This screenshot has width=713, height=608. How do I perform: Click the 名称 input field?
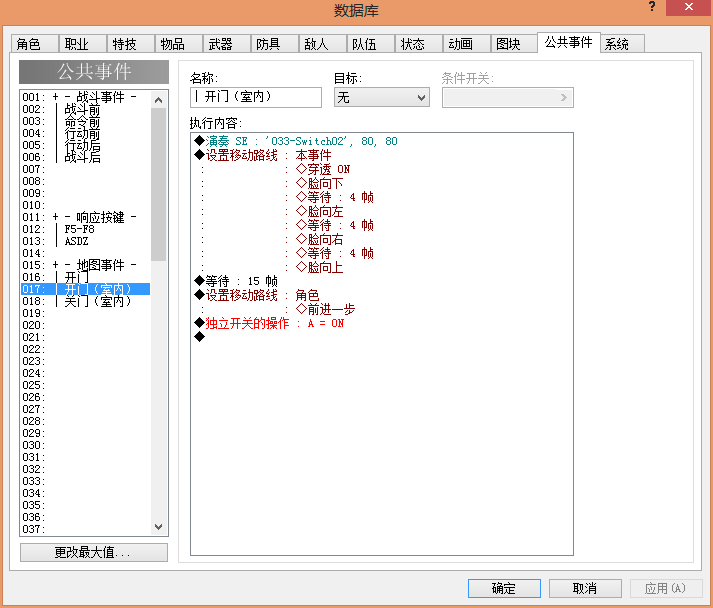[x=256, y=97]
